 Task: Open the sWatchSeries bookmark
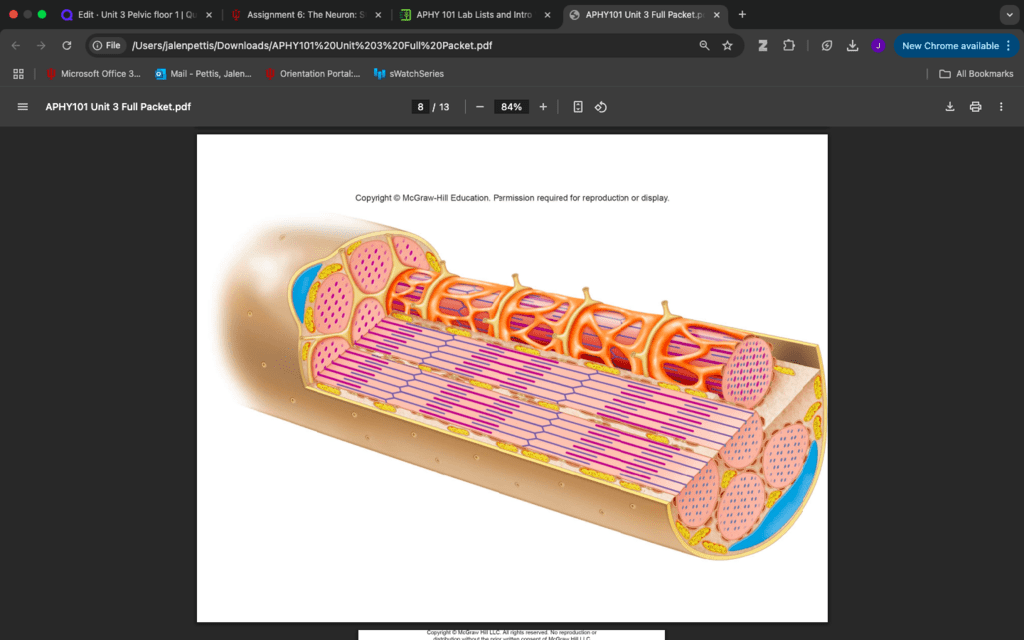click(409, 74)
